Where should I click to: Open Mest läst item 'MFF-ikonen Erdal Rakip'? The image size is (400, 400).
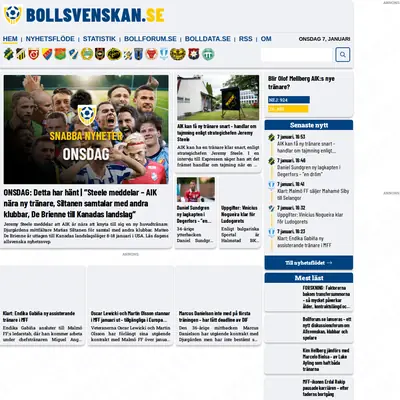coord(325,388)
